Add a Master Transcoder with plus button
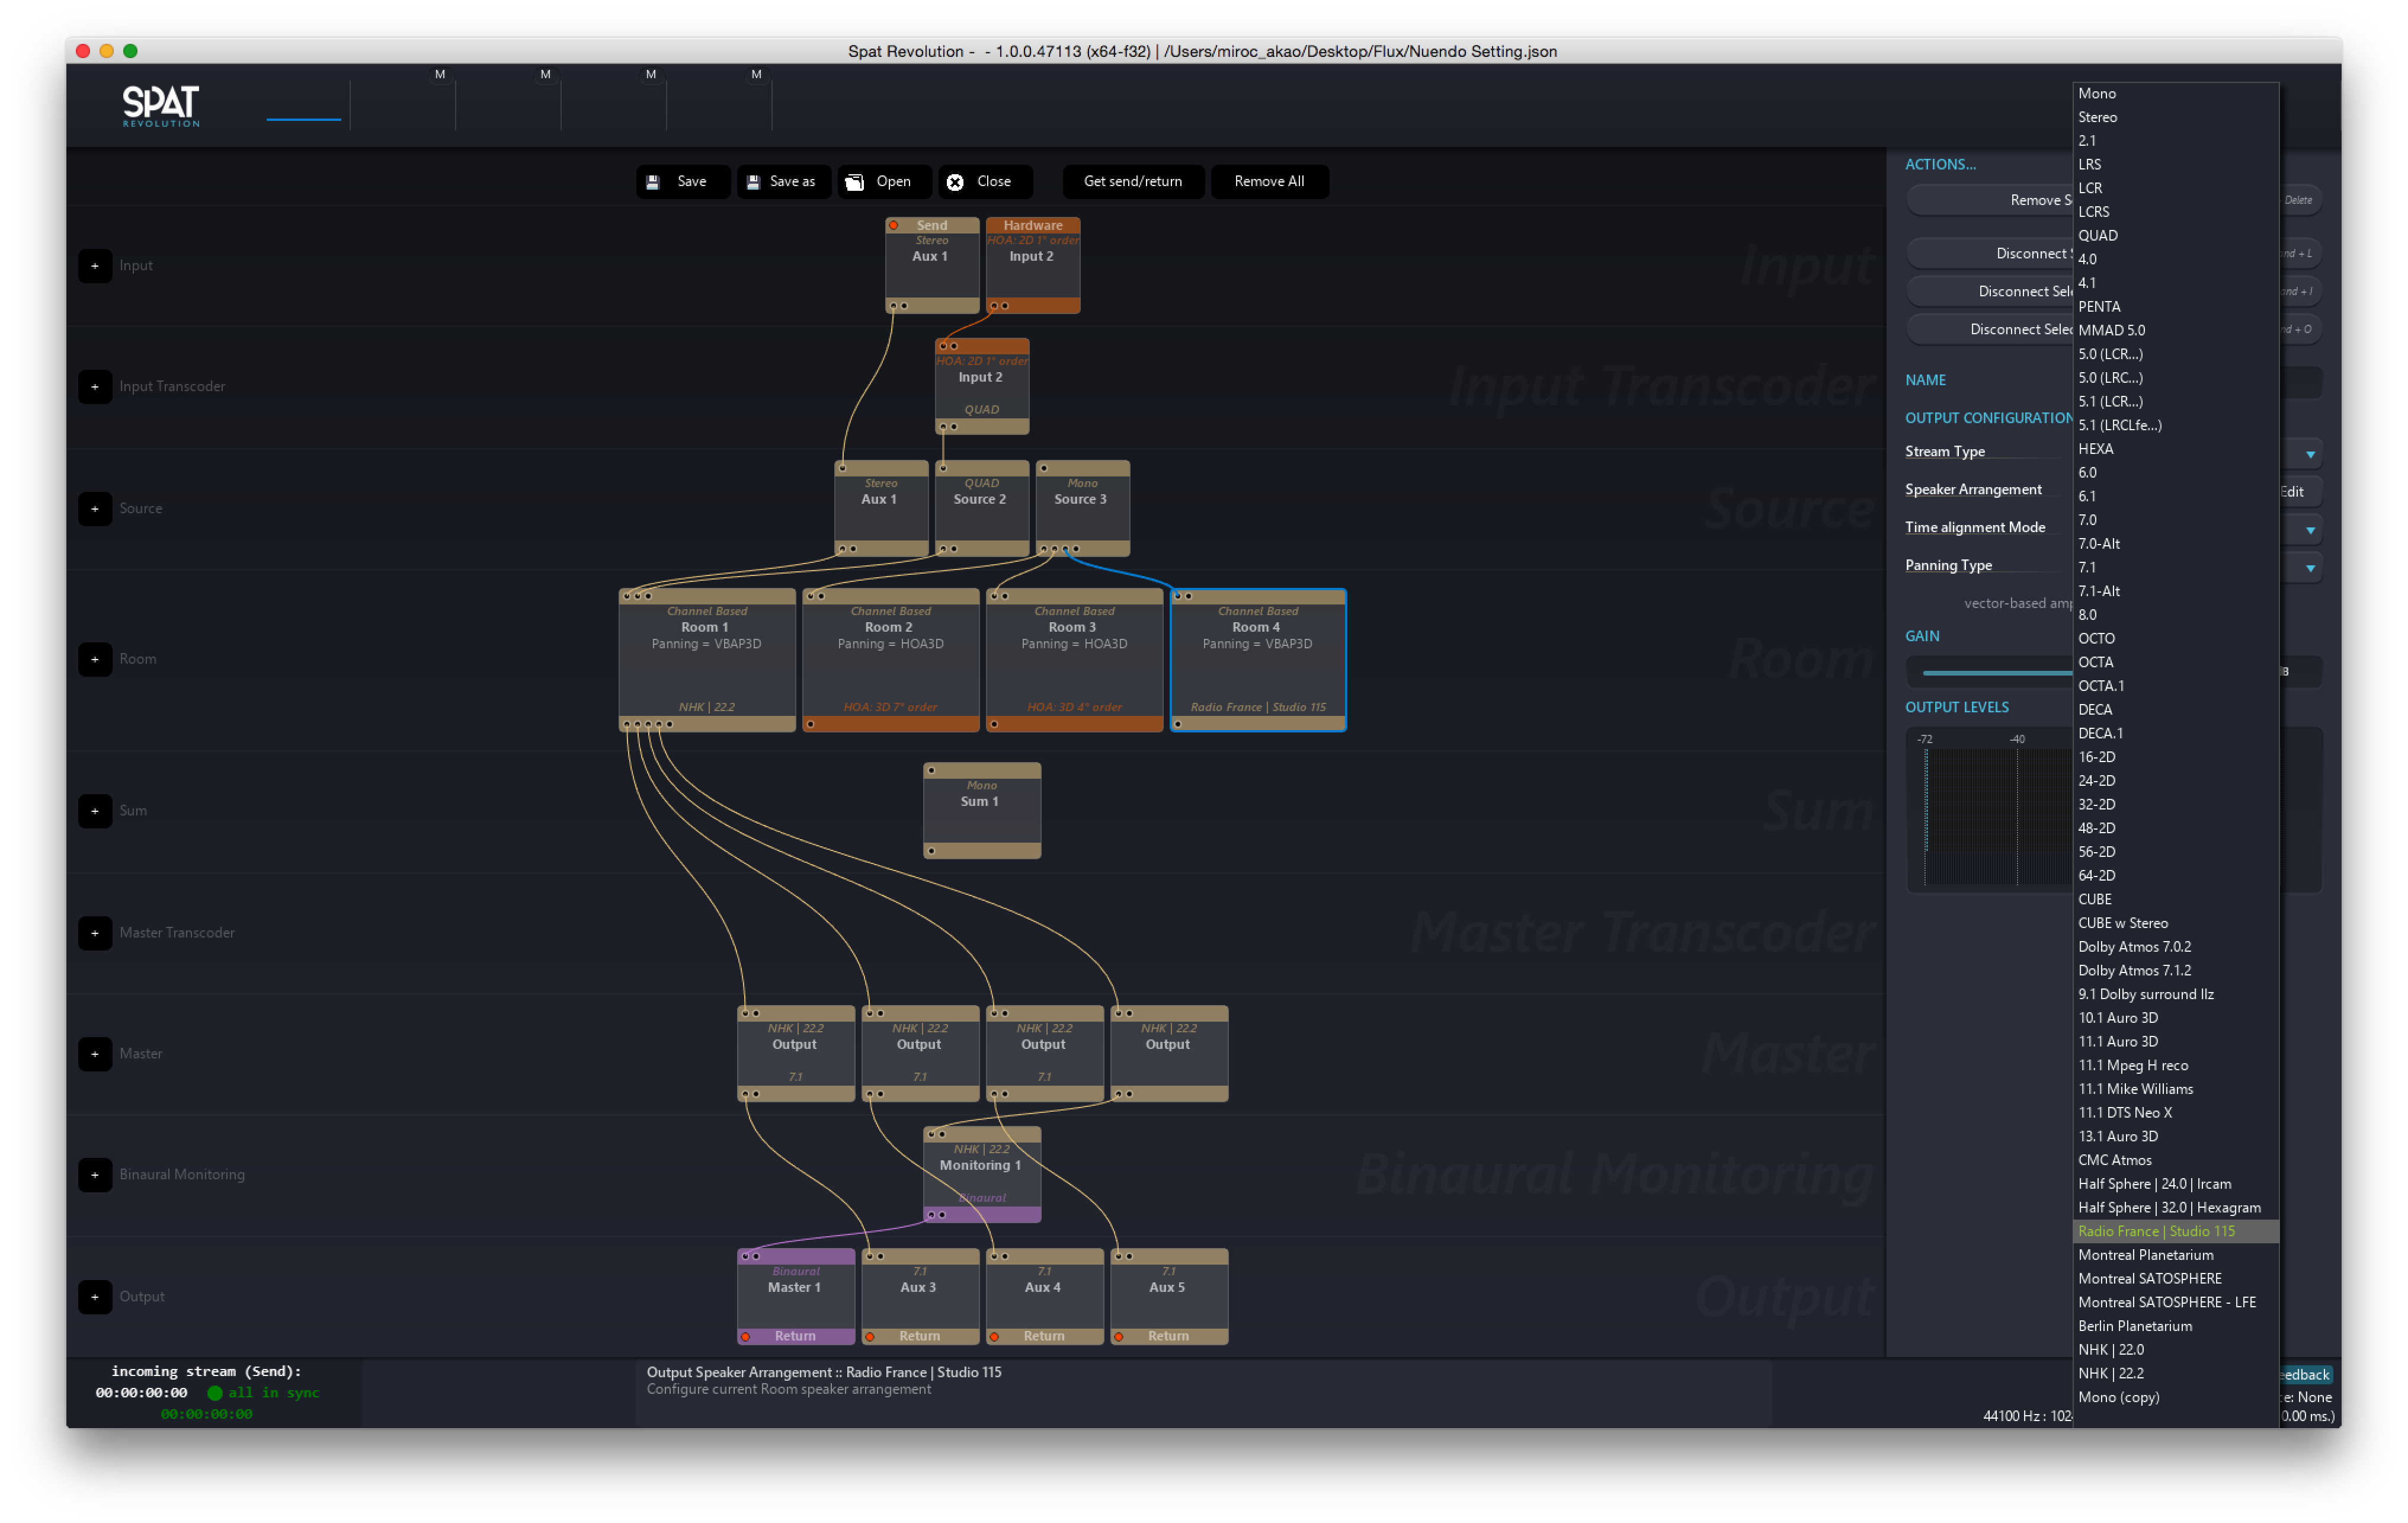This screenshot has height=1523, width=2408. click(95, 933)
